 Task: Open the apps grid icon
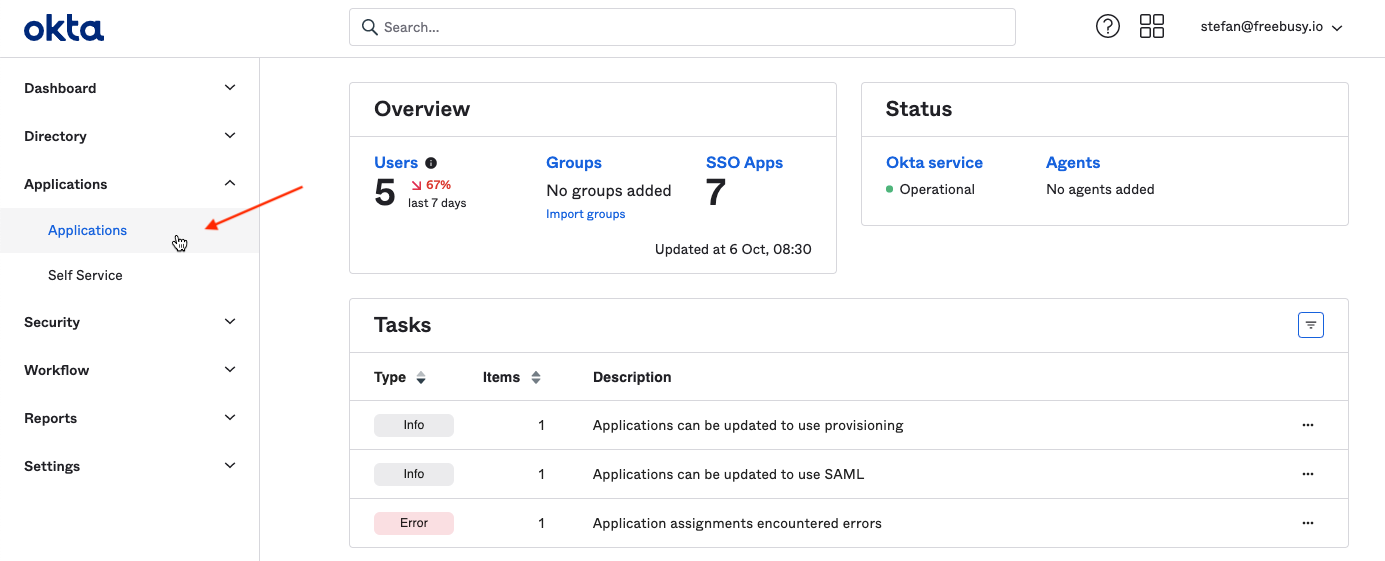click(1152, 27)
